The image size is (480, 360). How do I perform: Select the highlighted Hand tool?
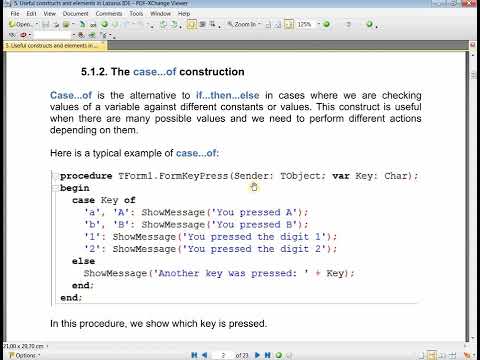point(192,24)
